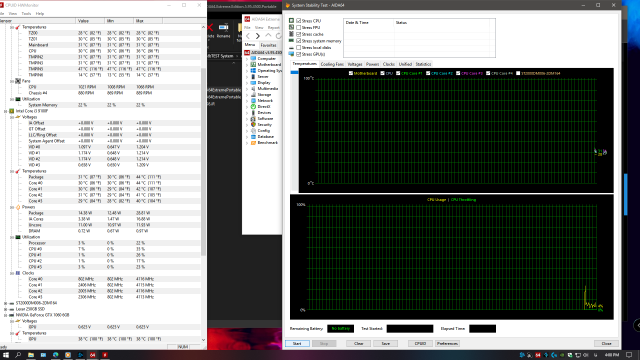The width and height of the screenshot is (640, 360).
Task: Enable Stress local disks checkbox
Action: click(x=298, y=48)
